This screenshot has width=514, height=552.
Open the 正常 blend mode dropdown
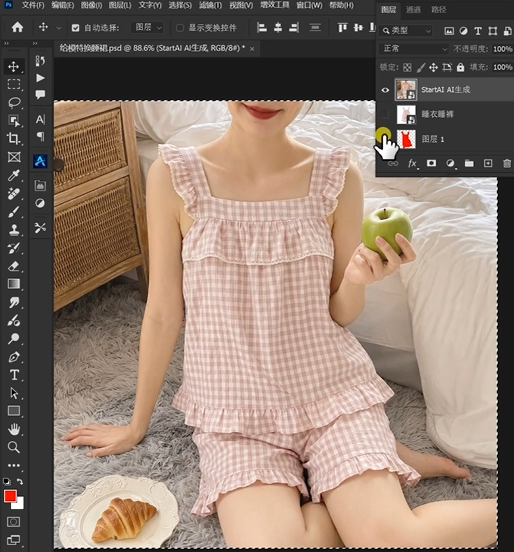pos(414,49)
